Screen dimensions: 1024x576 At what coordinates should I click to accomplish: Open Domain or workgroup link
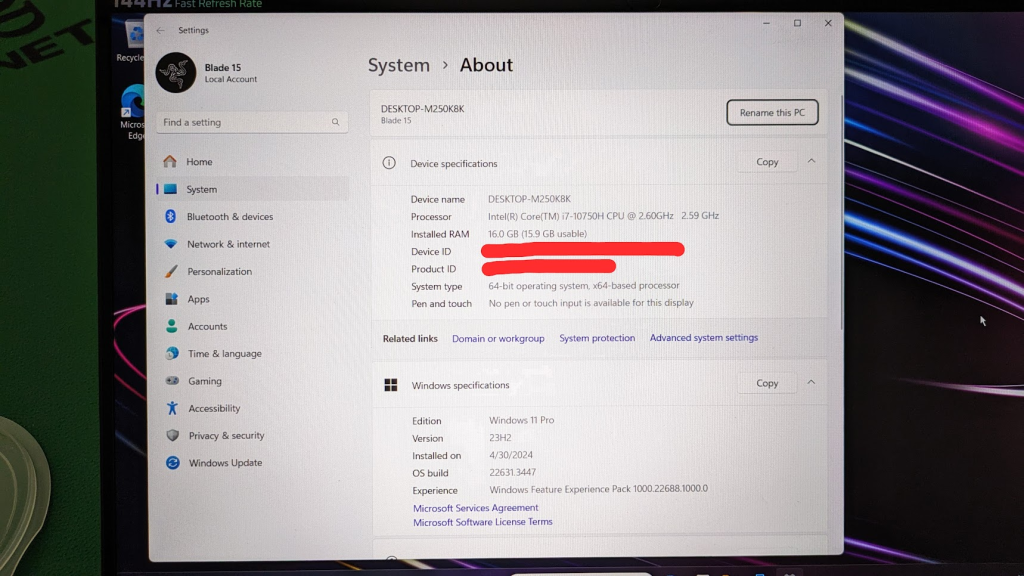tap(498, 338)
